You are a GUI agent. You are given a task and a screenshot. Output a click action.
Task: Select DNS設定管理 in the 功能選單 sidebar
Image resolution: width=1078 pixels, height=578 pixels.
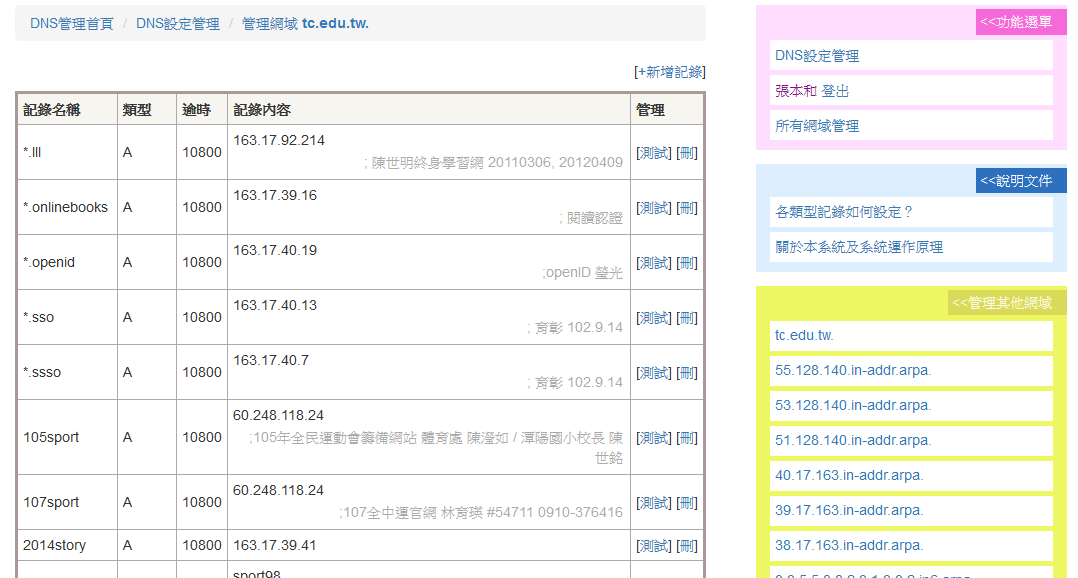pos(817,56)
